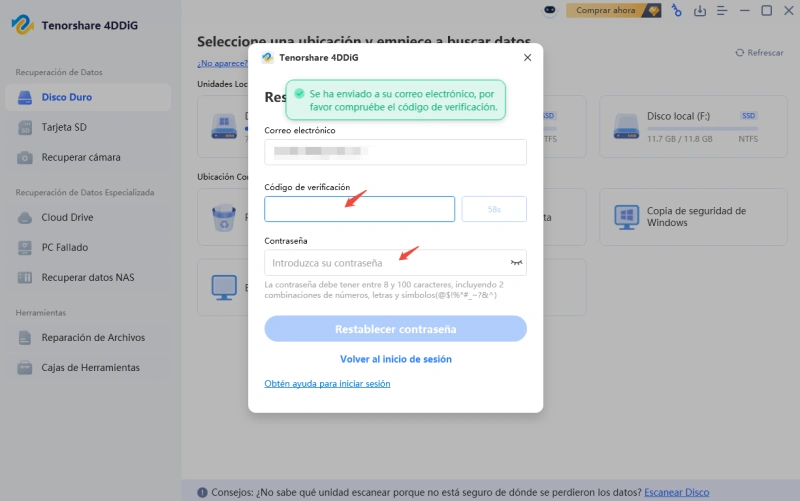
Task: Open Recuperar cámara option
Action: click(88, 157)
